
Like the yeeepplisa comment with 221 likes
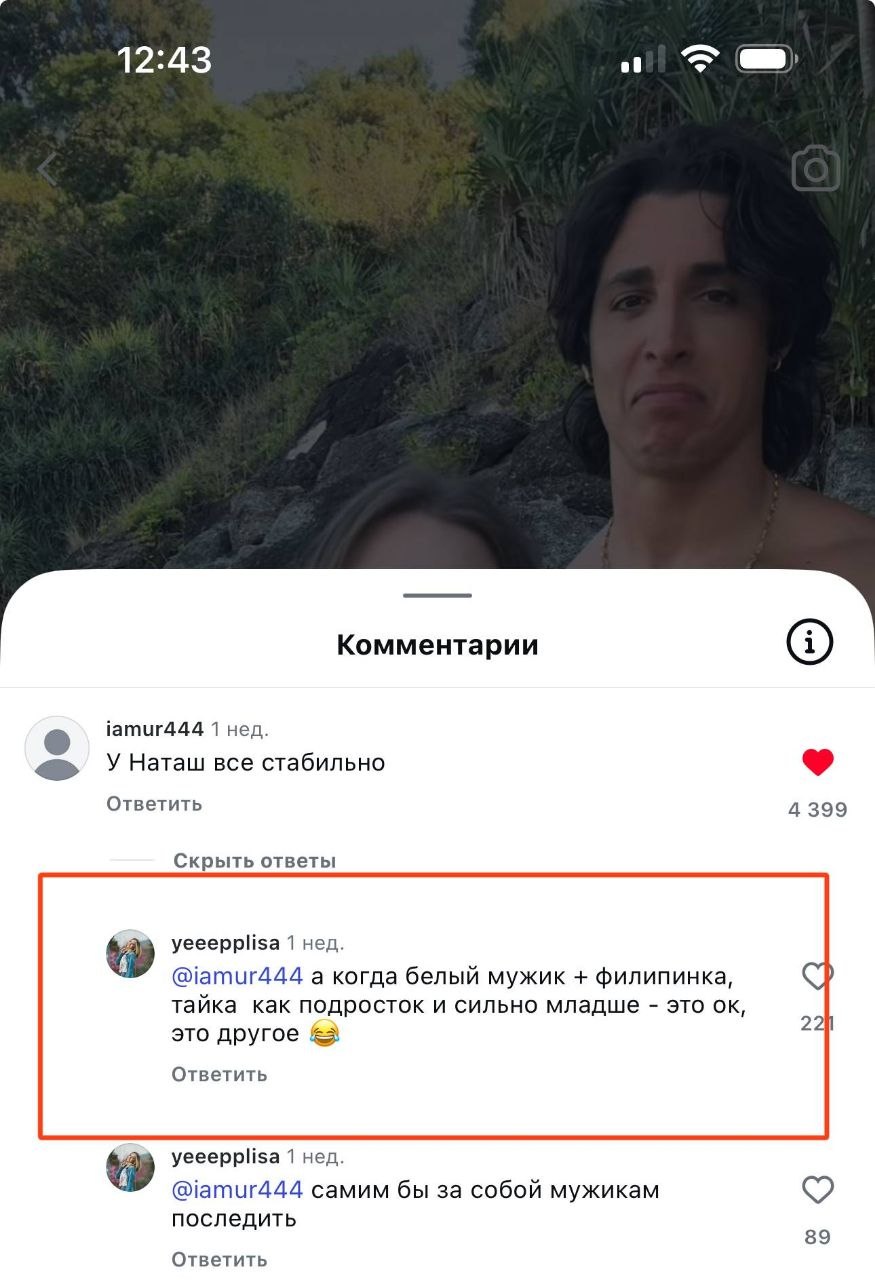818,976
